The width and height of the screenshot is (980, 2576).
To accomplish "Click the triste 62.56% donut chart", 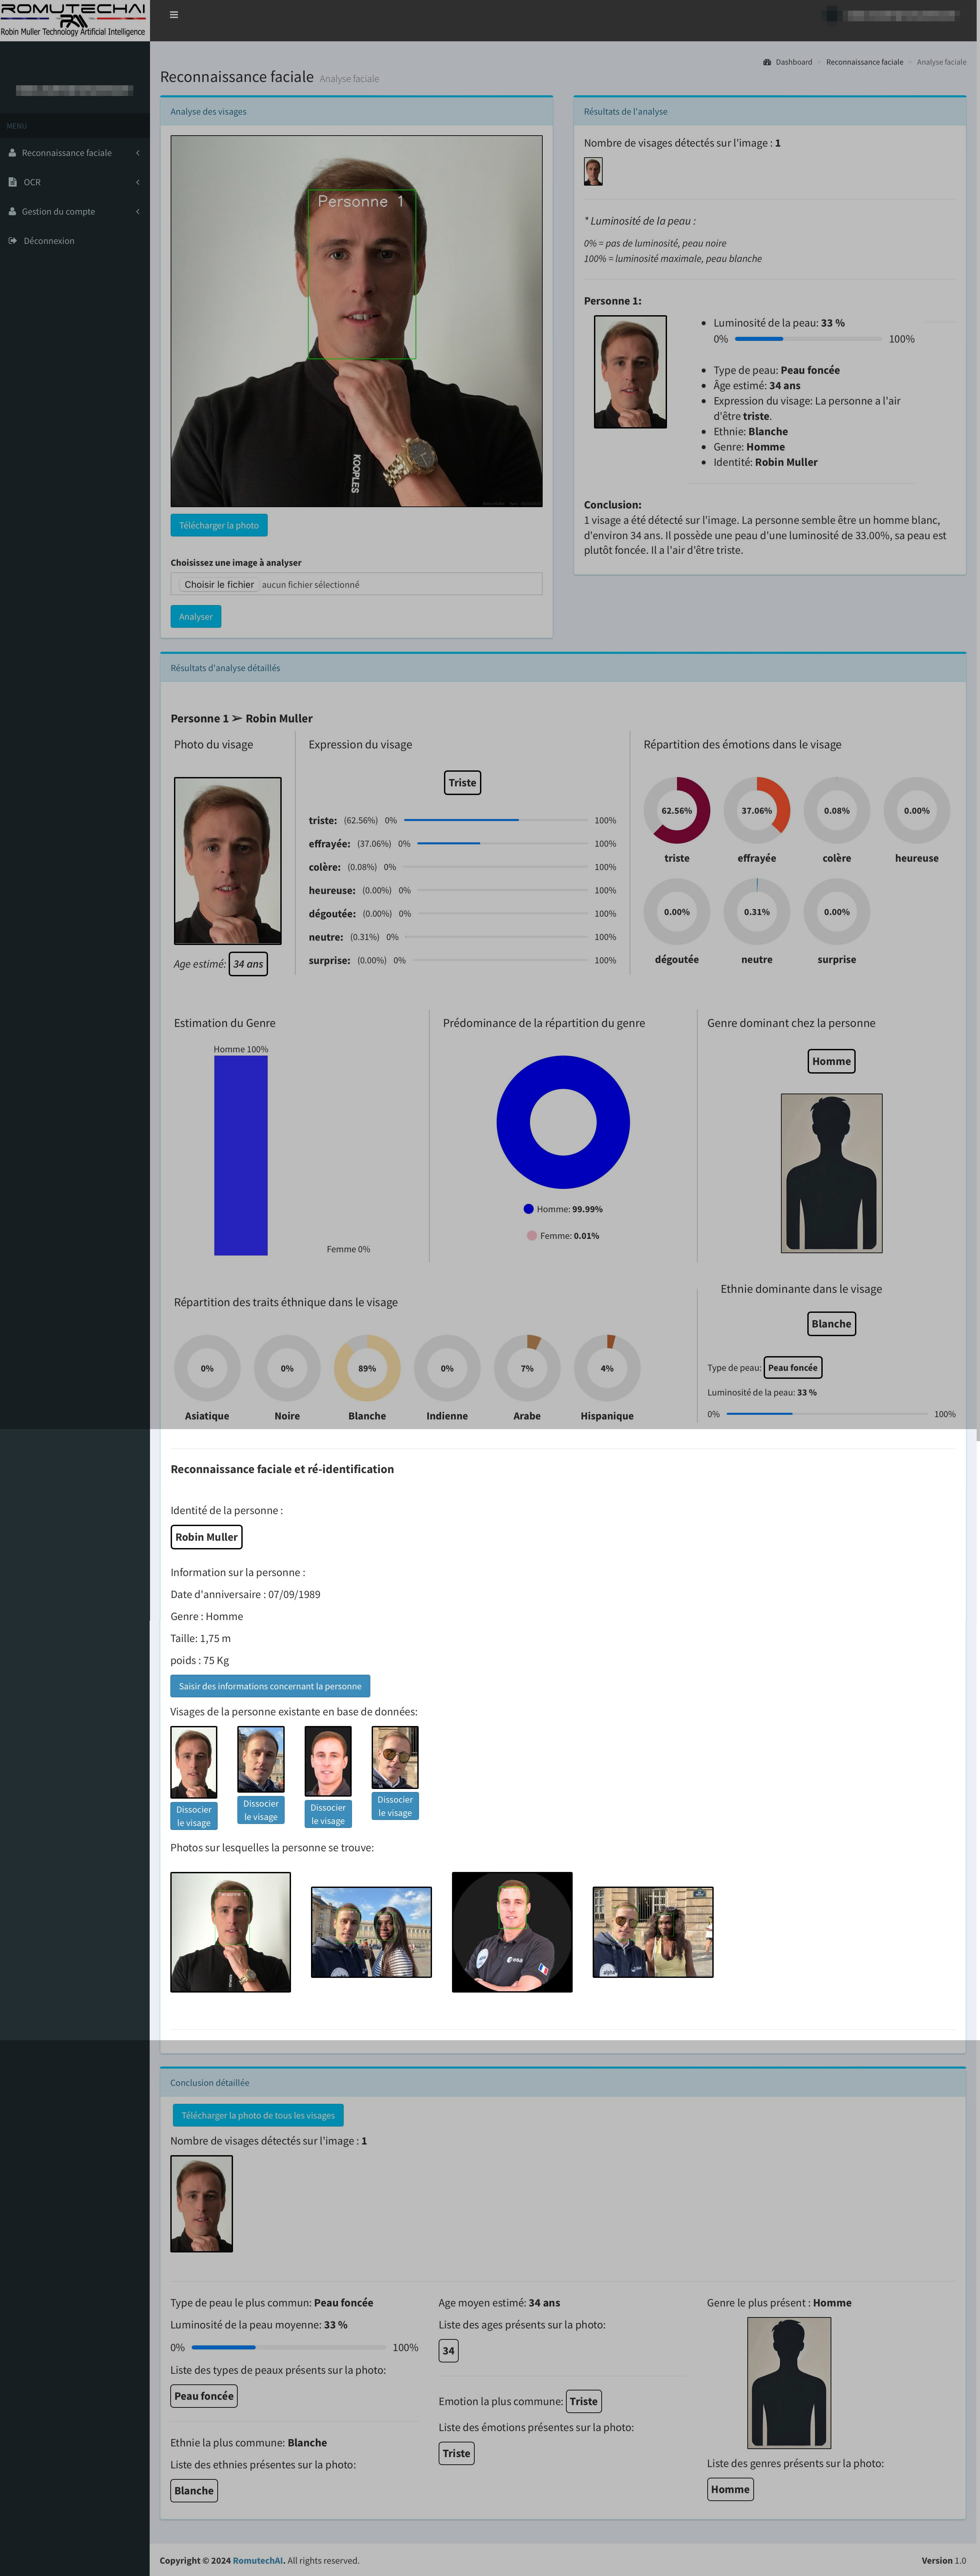I will click(677, 810).
